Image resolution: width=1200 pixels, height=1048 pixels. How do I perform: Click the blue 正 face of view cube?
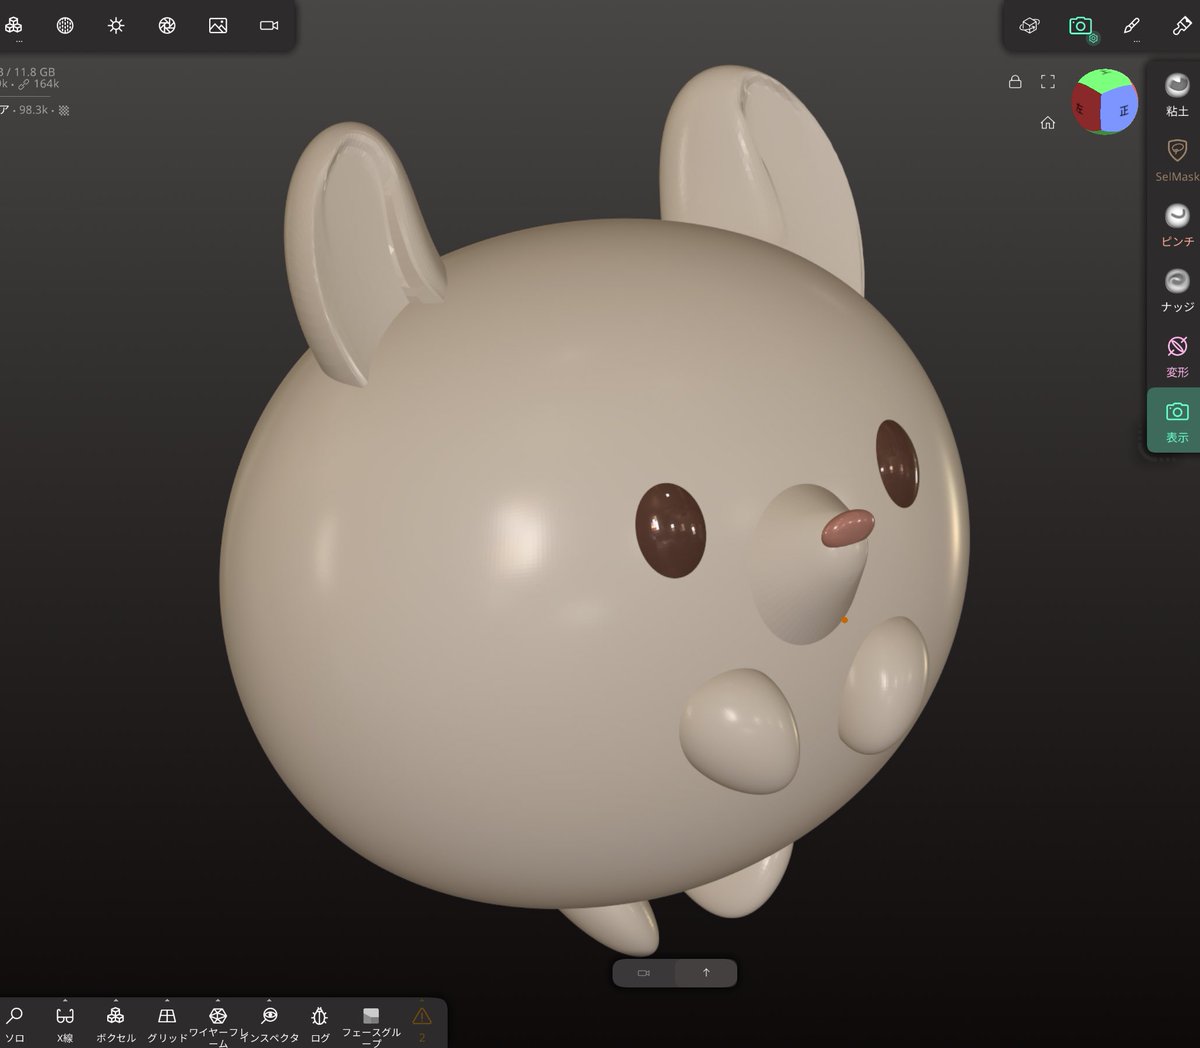coord(1122,110)
